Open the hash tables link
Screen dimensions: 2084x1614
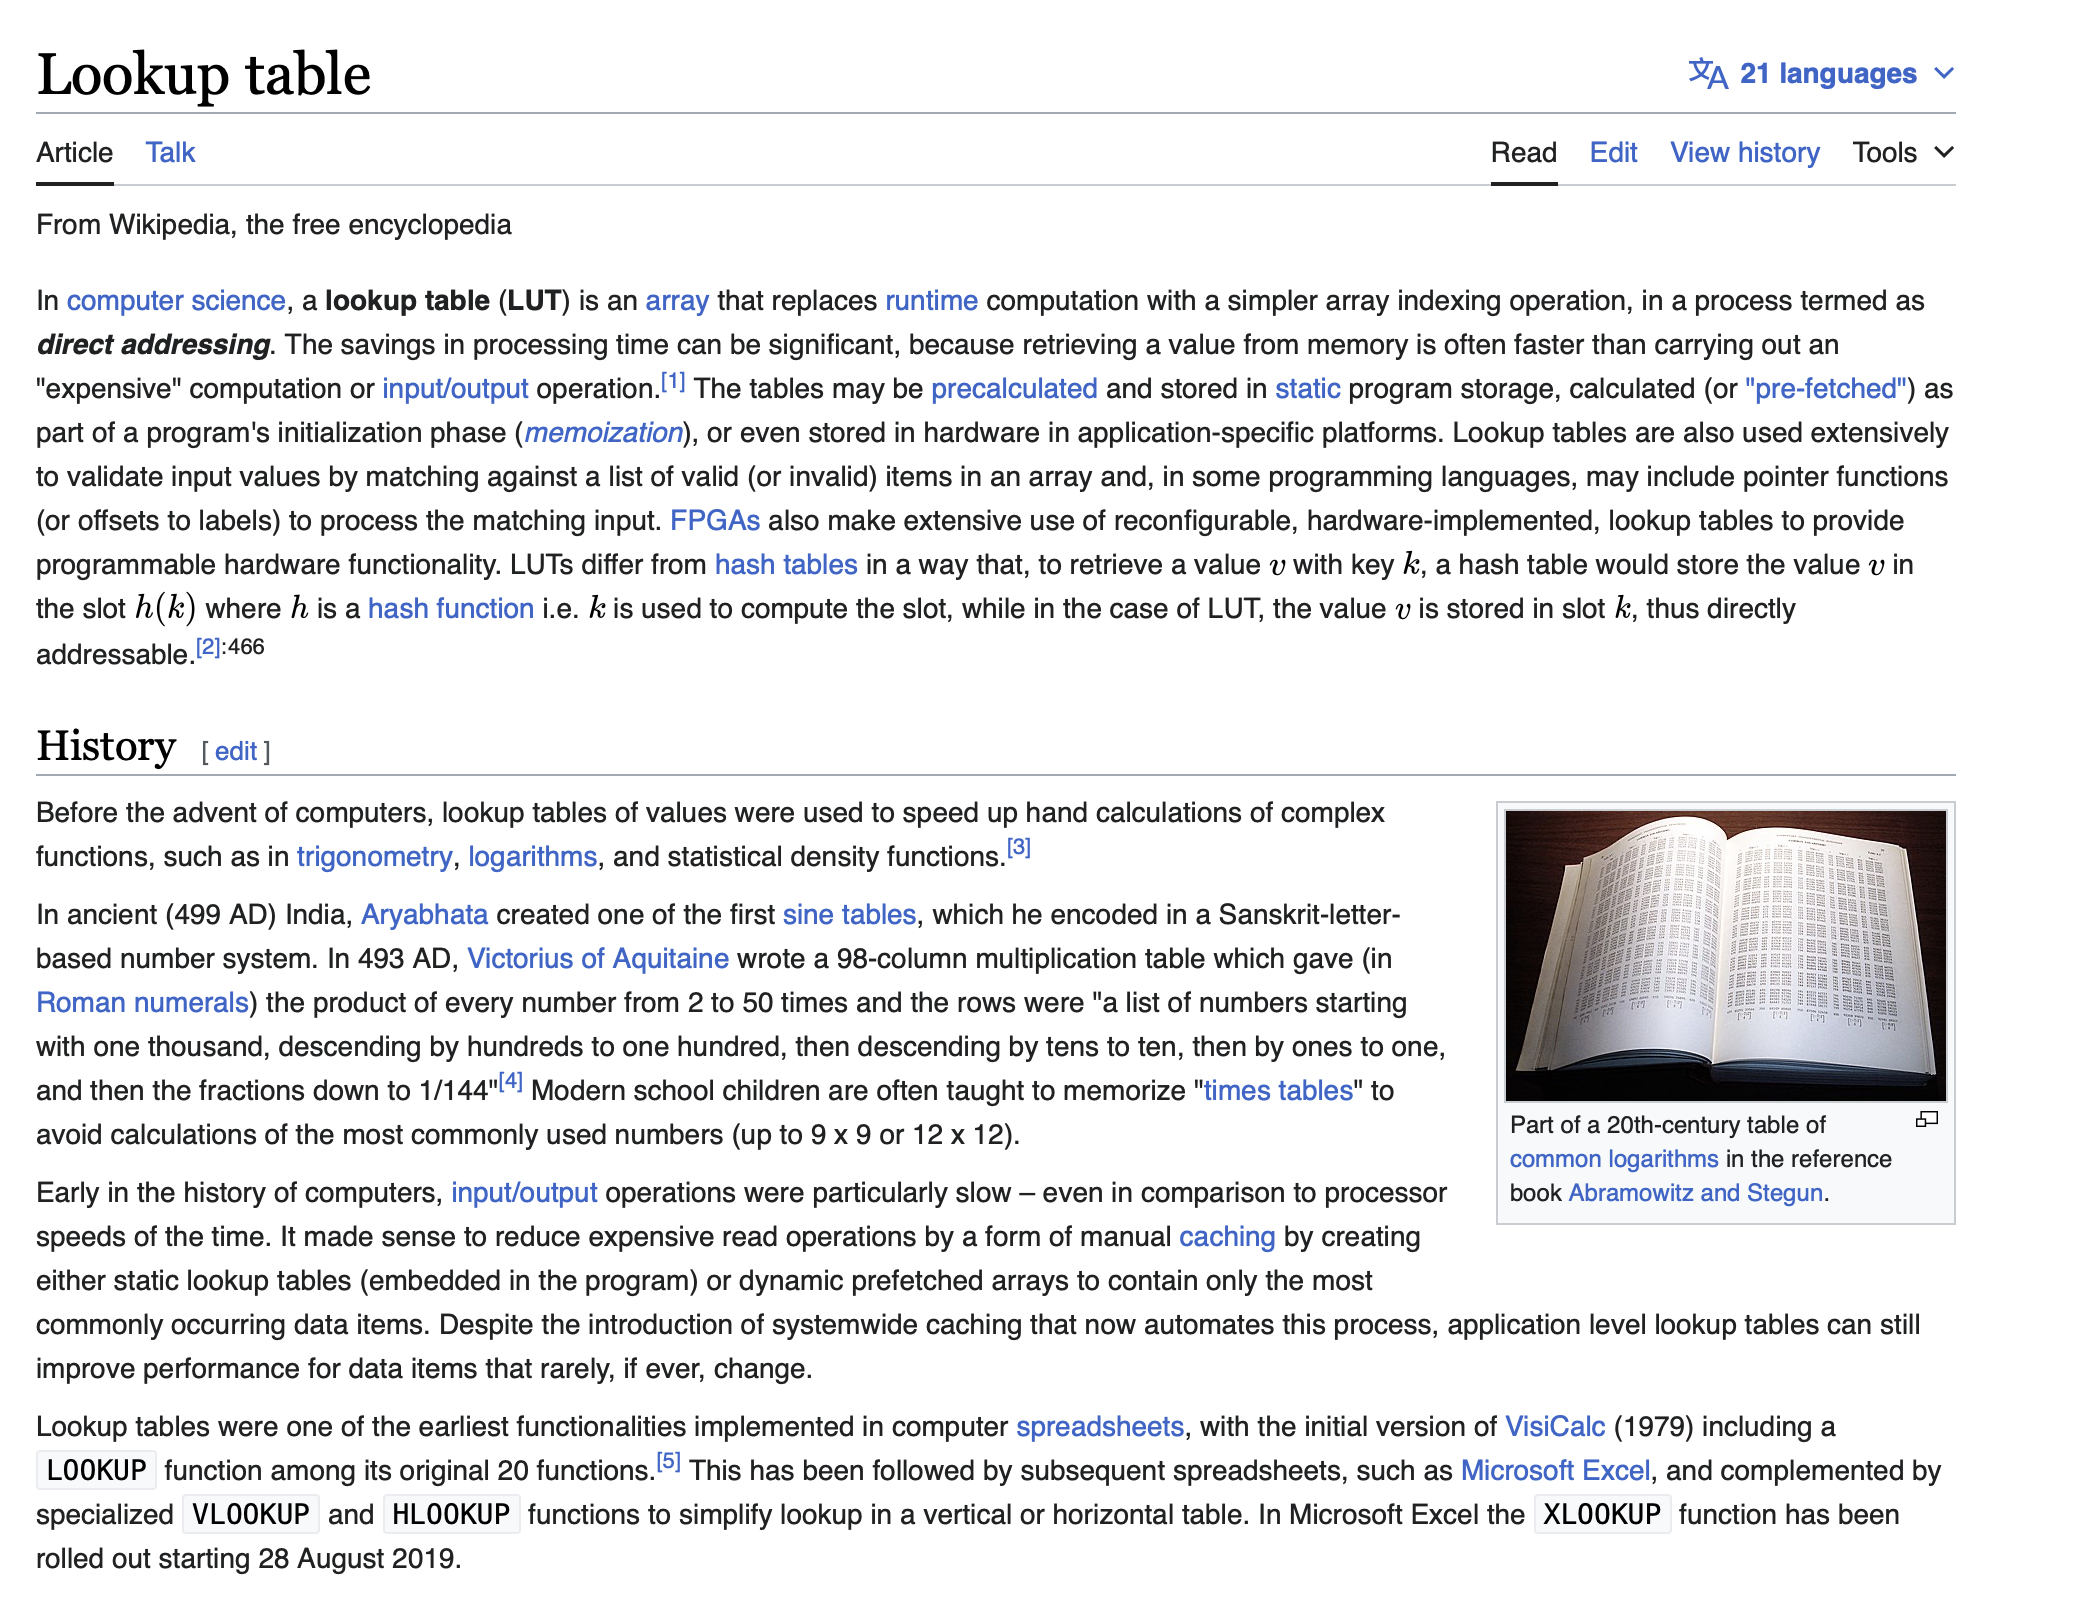(786, 564)
